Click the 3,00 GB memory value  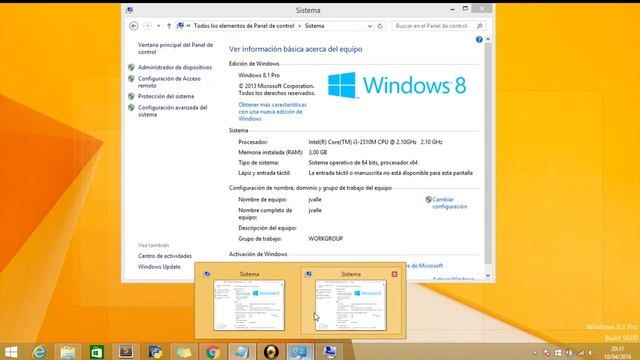point(318,152)
